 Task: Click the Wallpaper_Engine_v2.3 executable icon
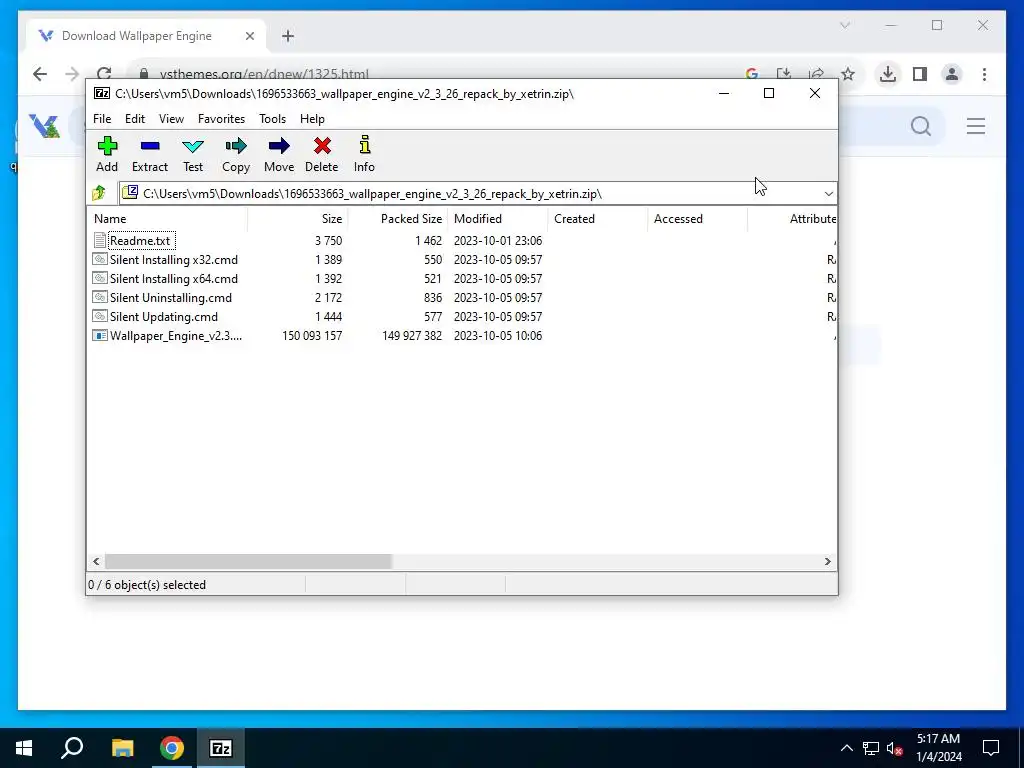click(99, 336)
